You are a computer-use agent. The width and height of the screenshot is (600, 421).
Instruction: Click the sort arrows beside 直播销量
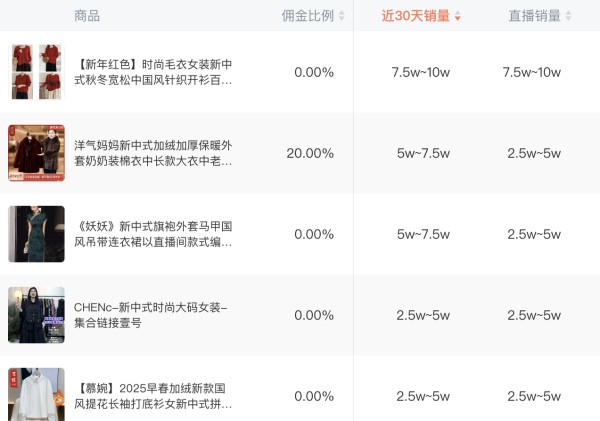(568, 16)
